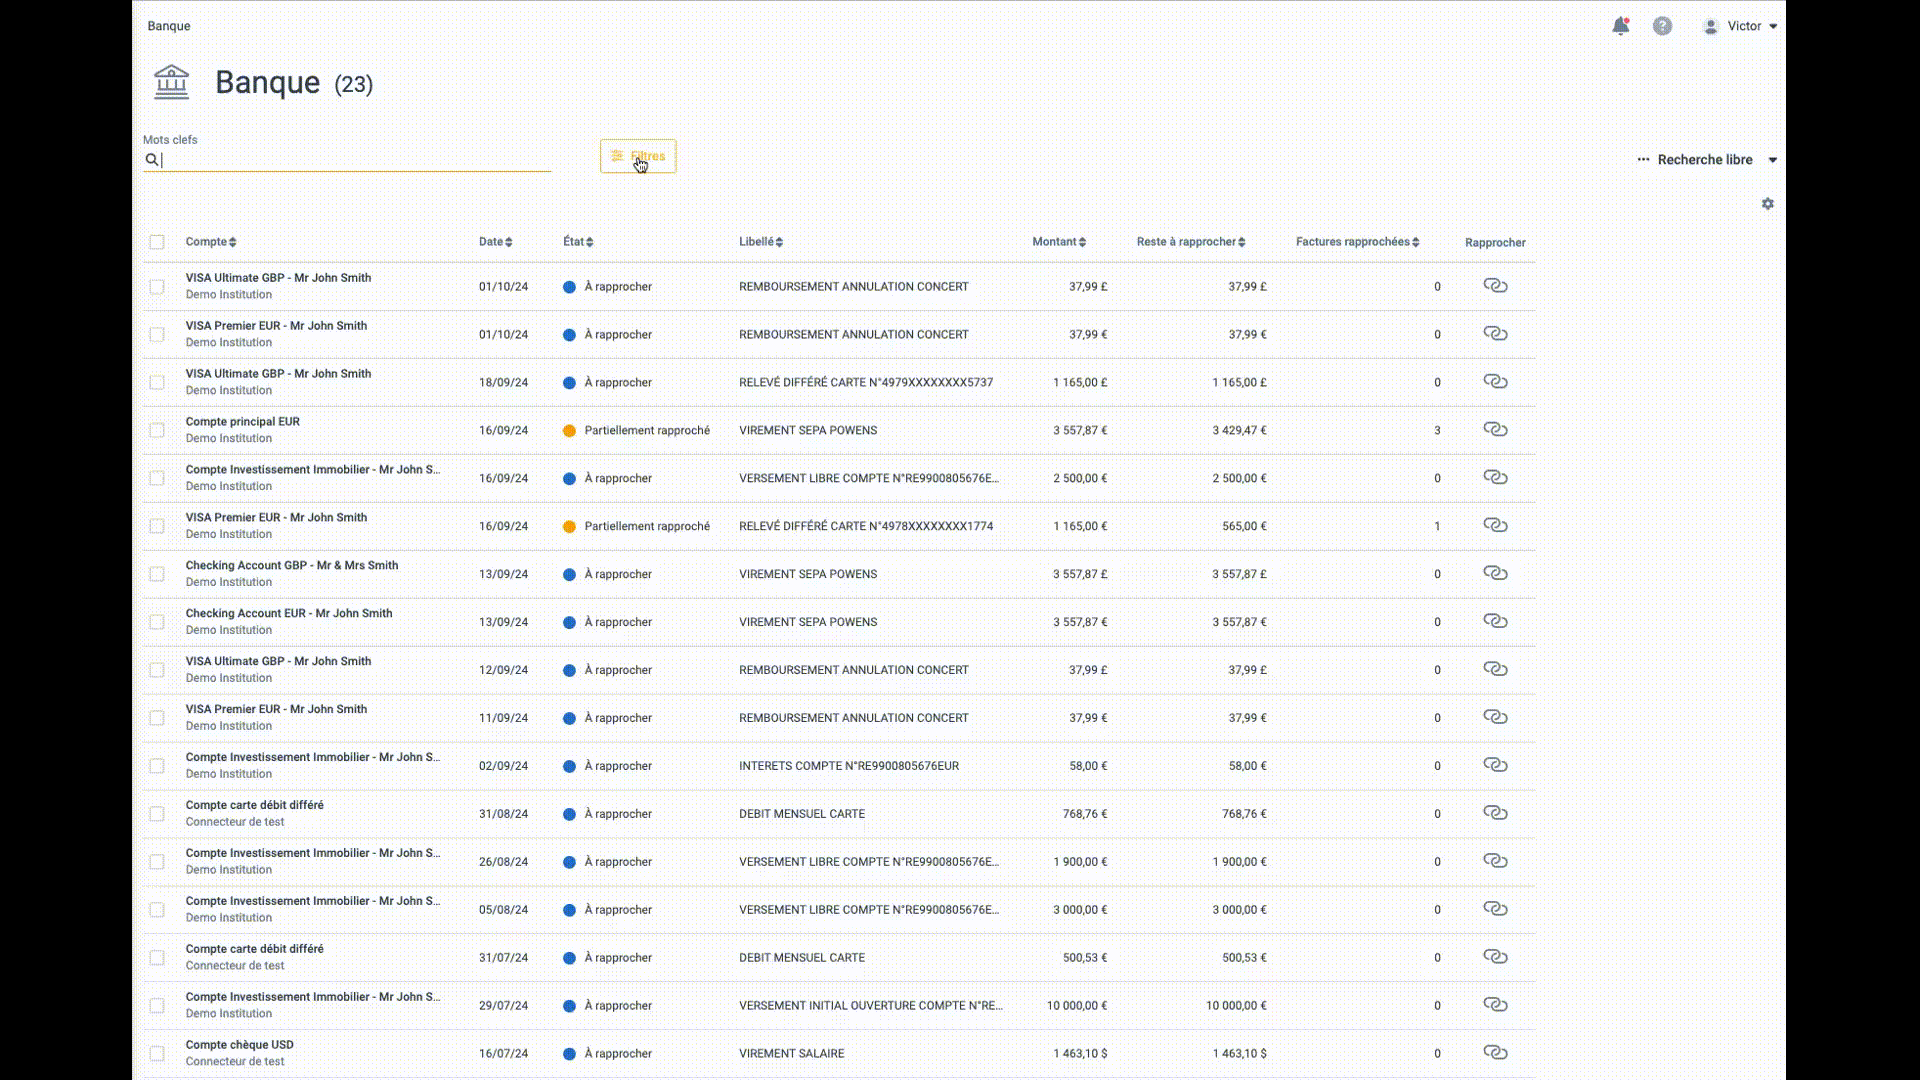Click reconcile icon for INTERETS COMPTE row
Image resolution: width=1920 pixels, height=1080 pixels.
click(x=1495, y=765)
